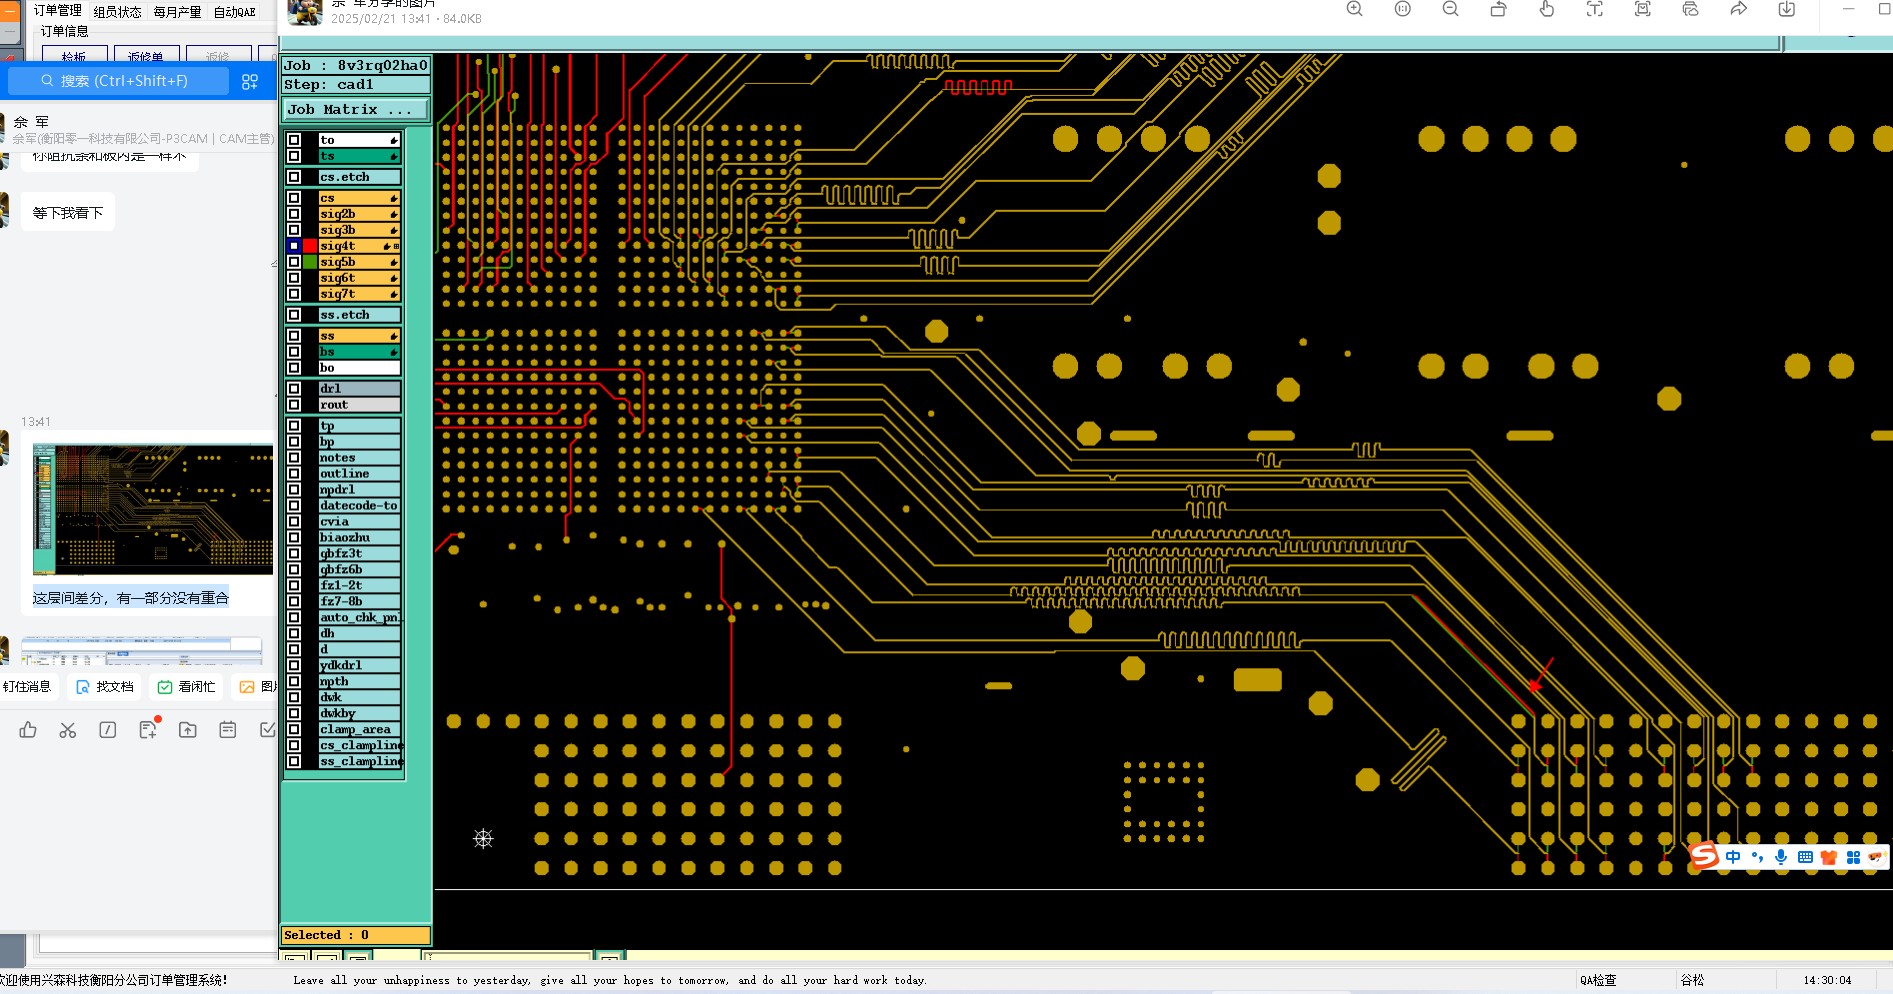Click the thumbs-up icon in chat toolbar
The image size is (1893, 994).
point(28,730)
